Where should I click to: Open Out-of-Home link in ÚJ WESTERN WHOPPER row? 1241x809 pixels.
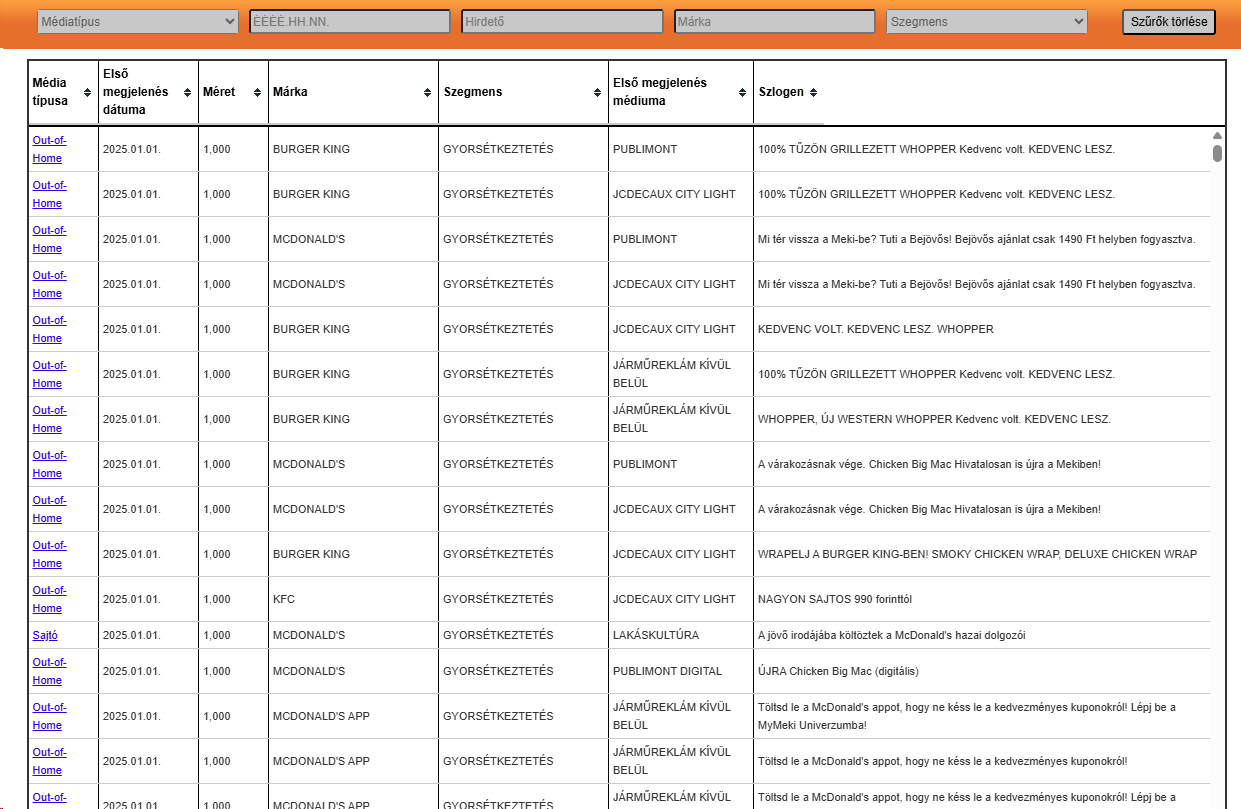pyautogui.click(x=49, y=419)
